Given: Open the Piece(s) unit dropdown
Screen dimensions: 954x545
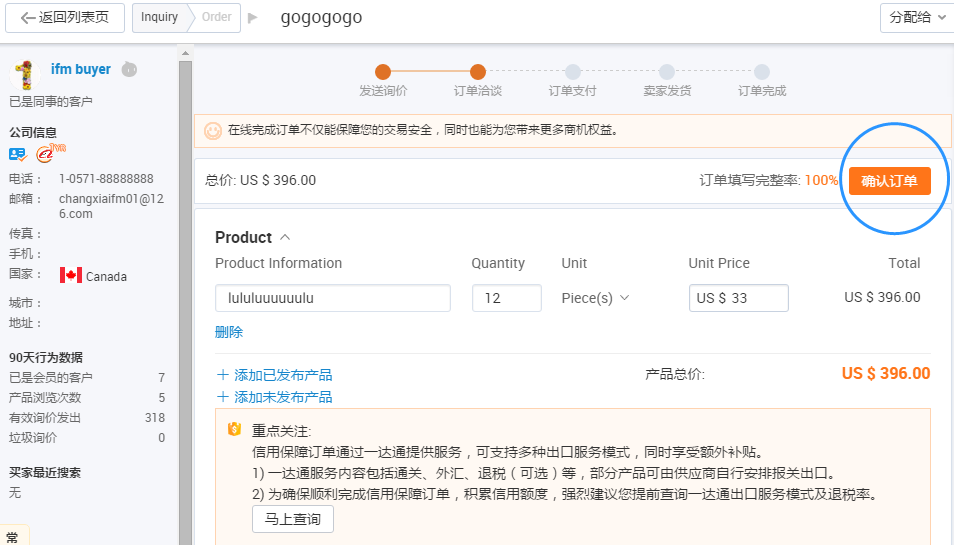Looking at the screenshot, I should (x=595, y=298).
